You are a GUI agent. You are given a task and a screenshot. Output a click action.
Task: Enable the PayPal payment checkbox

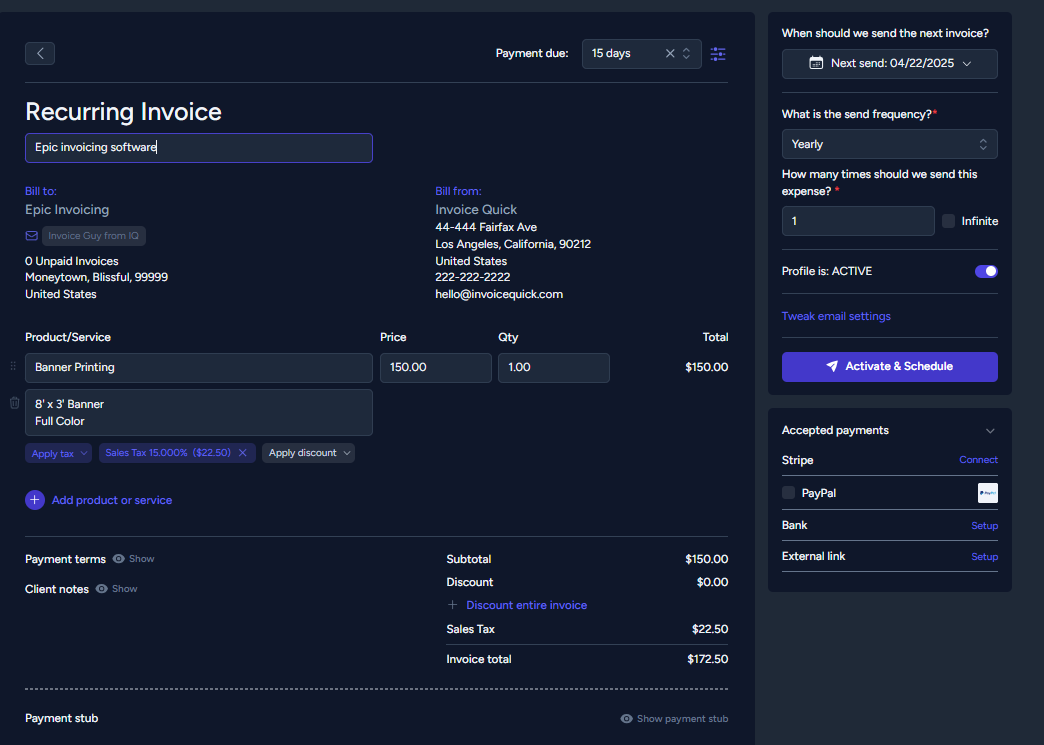(788, 493)
